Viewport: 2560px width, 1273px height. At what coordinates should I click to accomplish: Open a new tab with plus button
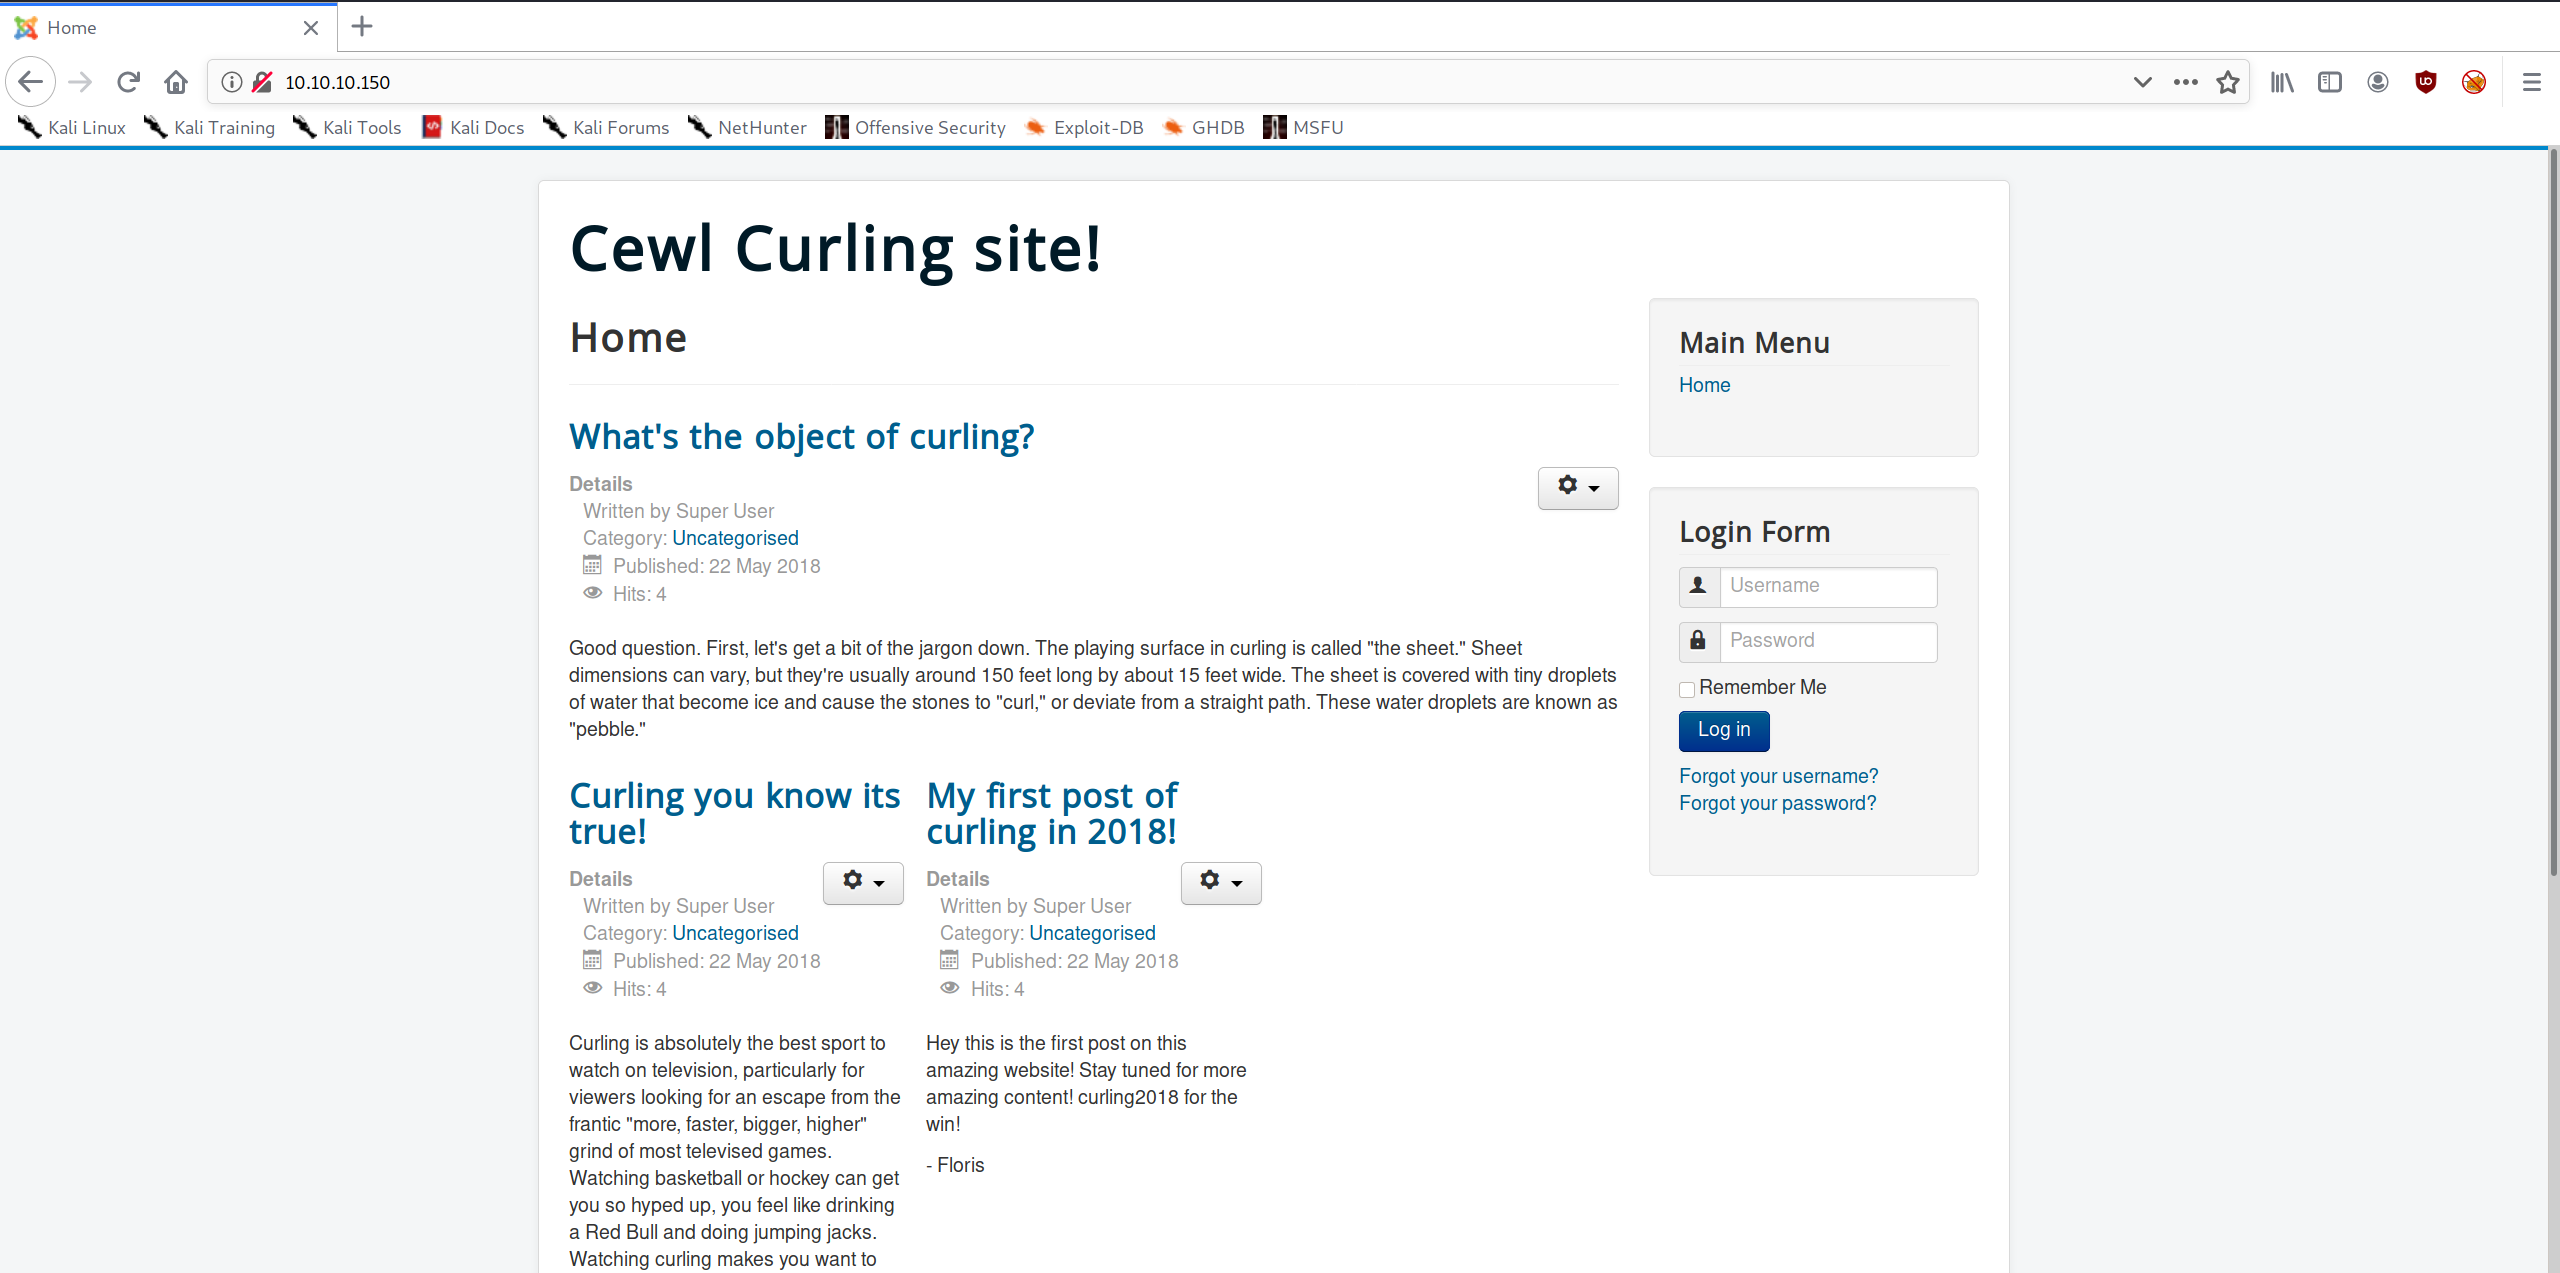[x=362, y=27]
